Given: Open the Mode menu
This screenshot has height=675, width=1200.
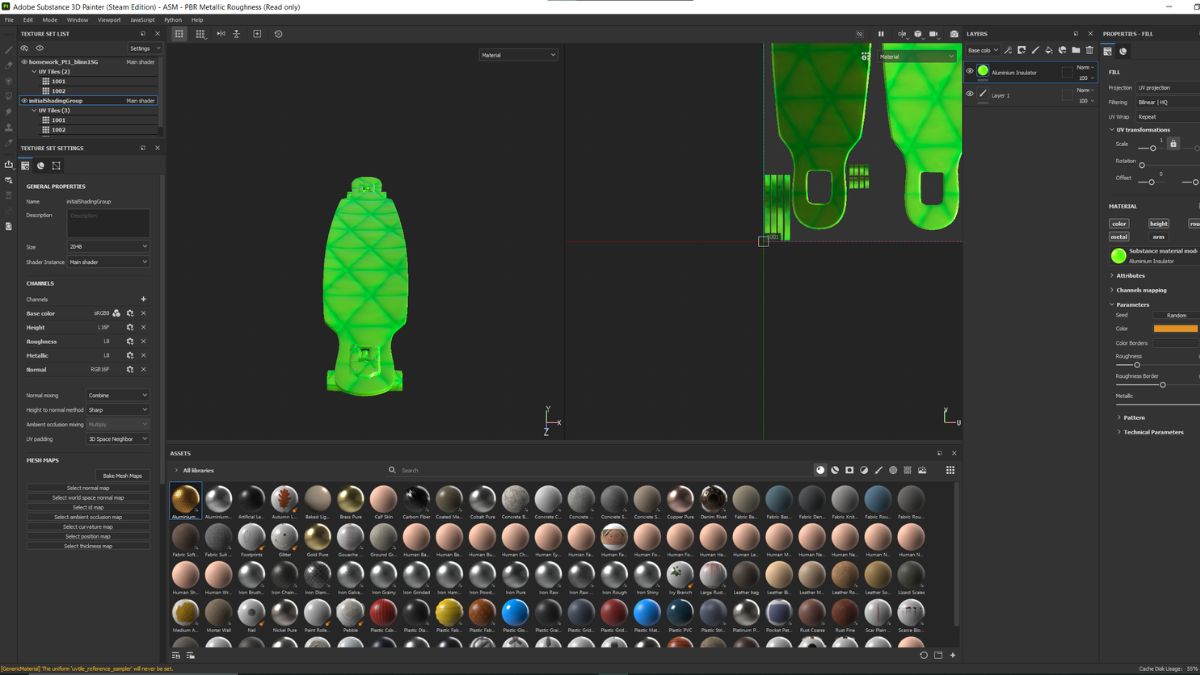Looking at the screenshot, I should pos(50,19).
